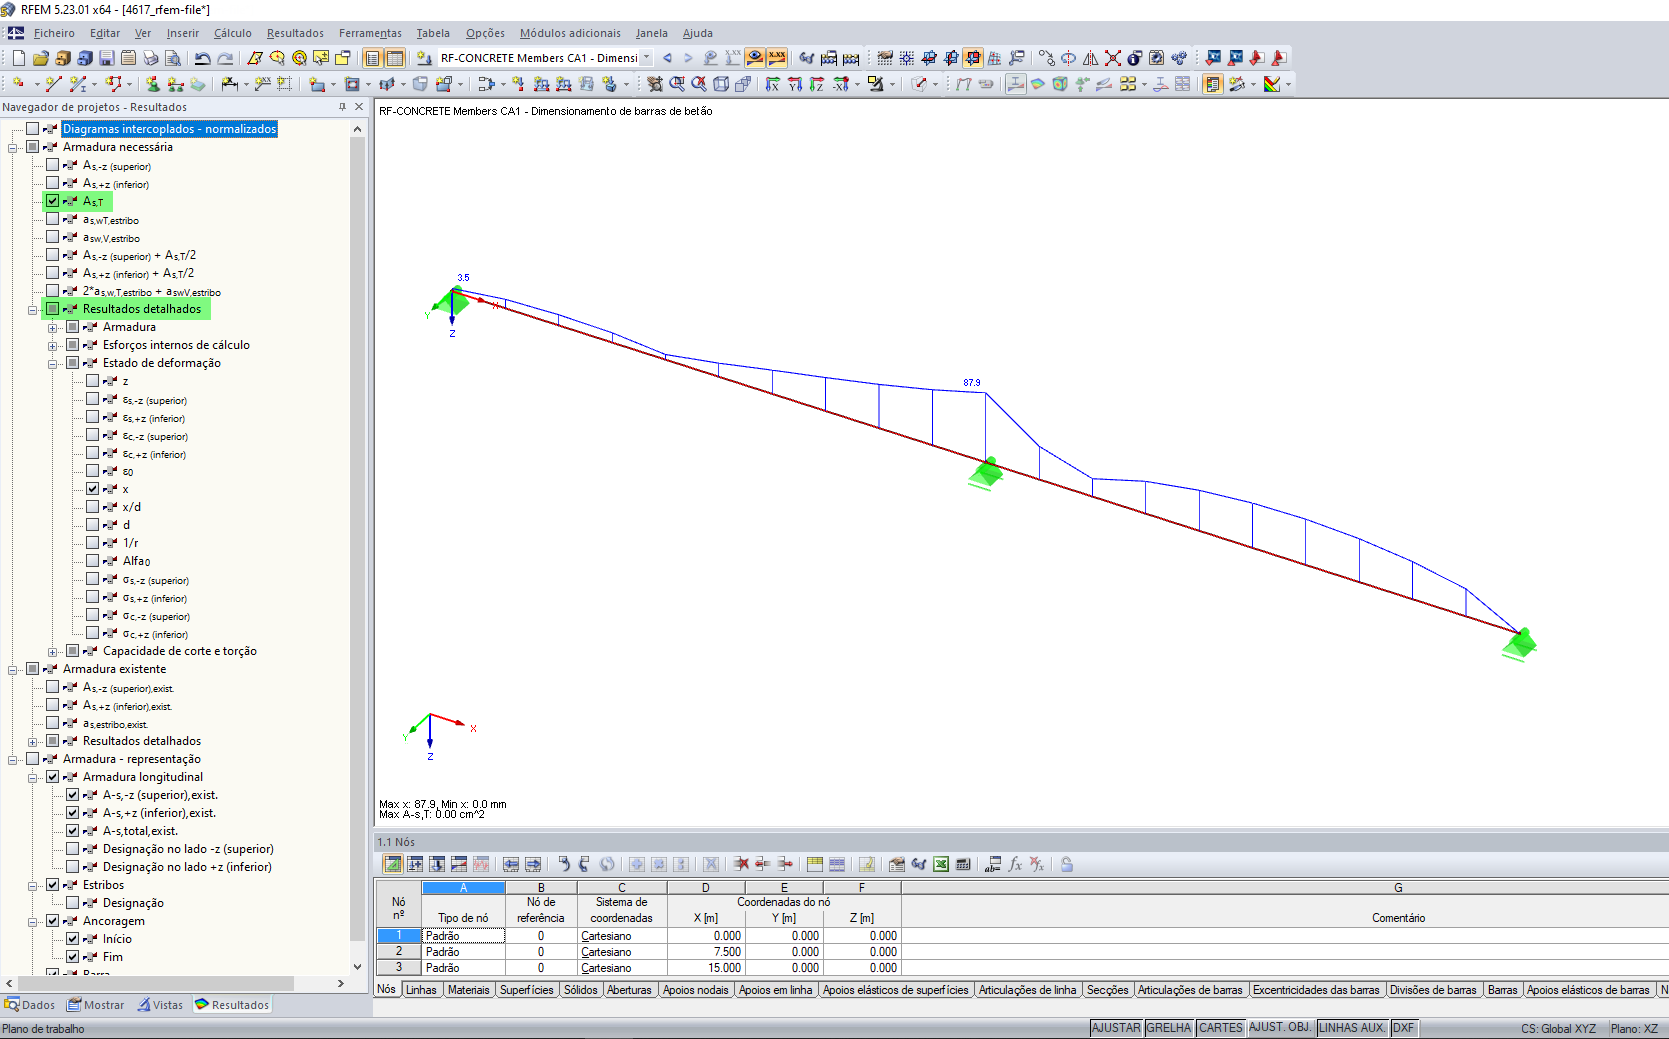Save the model with the floppy disk icon
The height and width of the screenshot is (1039, 1669).
click(106, 58)
